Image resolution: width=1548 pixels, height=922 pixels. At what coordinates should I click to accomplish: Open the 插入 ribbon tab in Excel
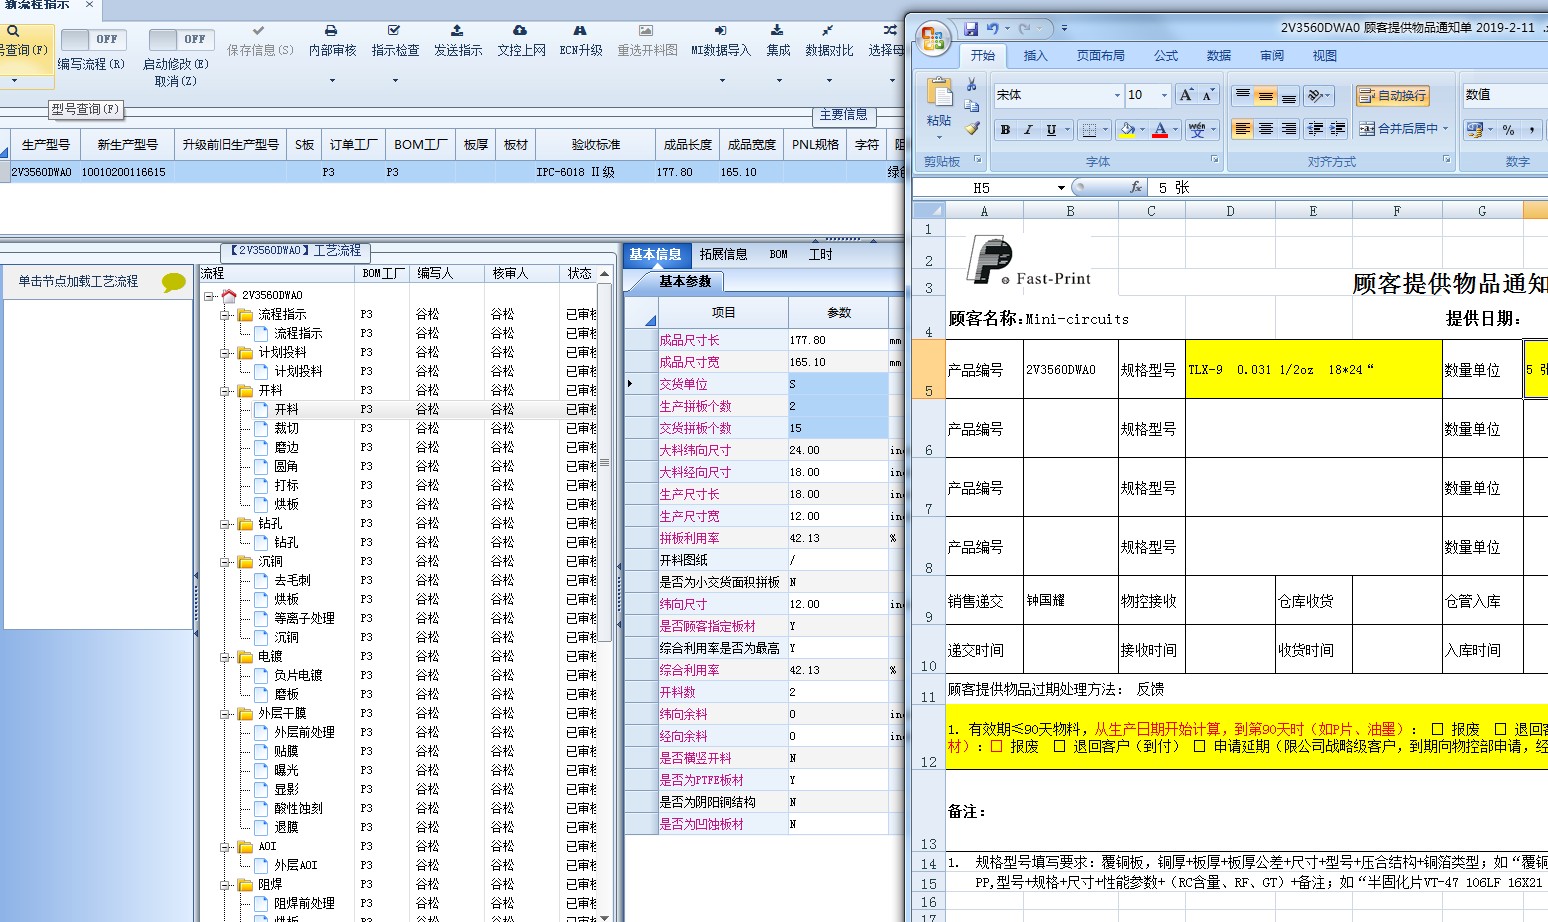[1036, 56]
